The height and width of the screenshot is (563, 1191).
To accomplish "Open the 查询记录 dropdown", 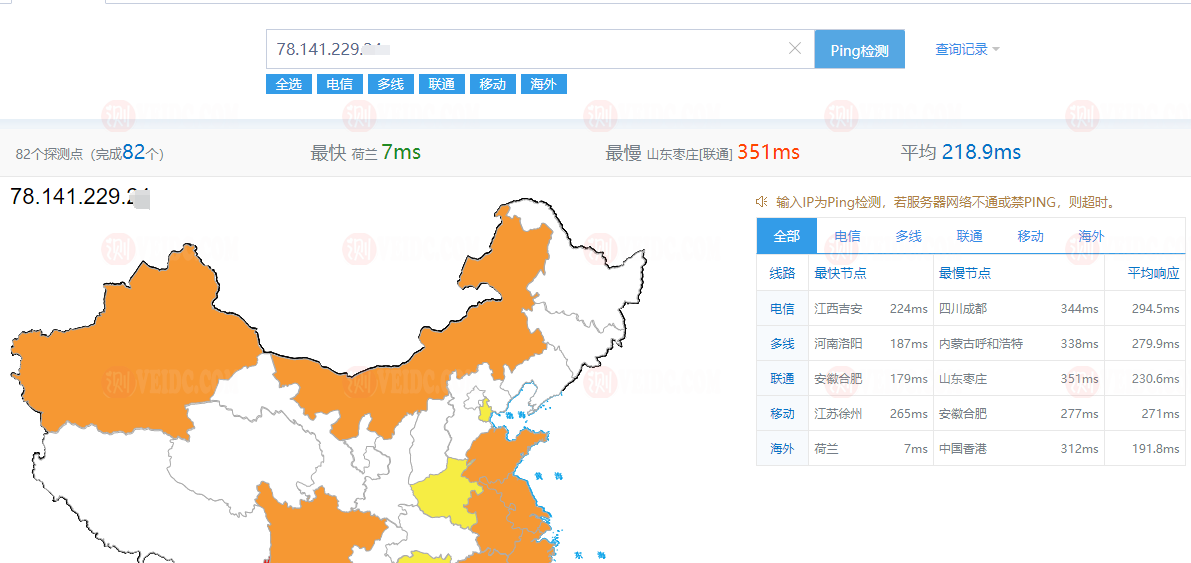I will [x=967, y=49].
